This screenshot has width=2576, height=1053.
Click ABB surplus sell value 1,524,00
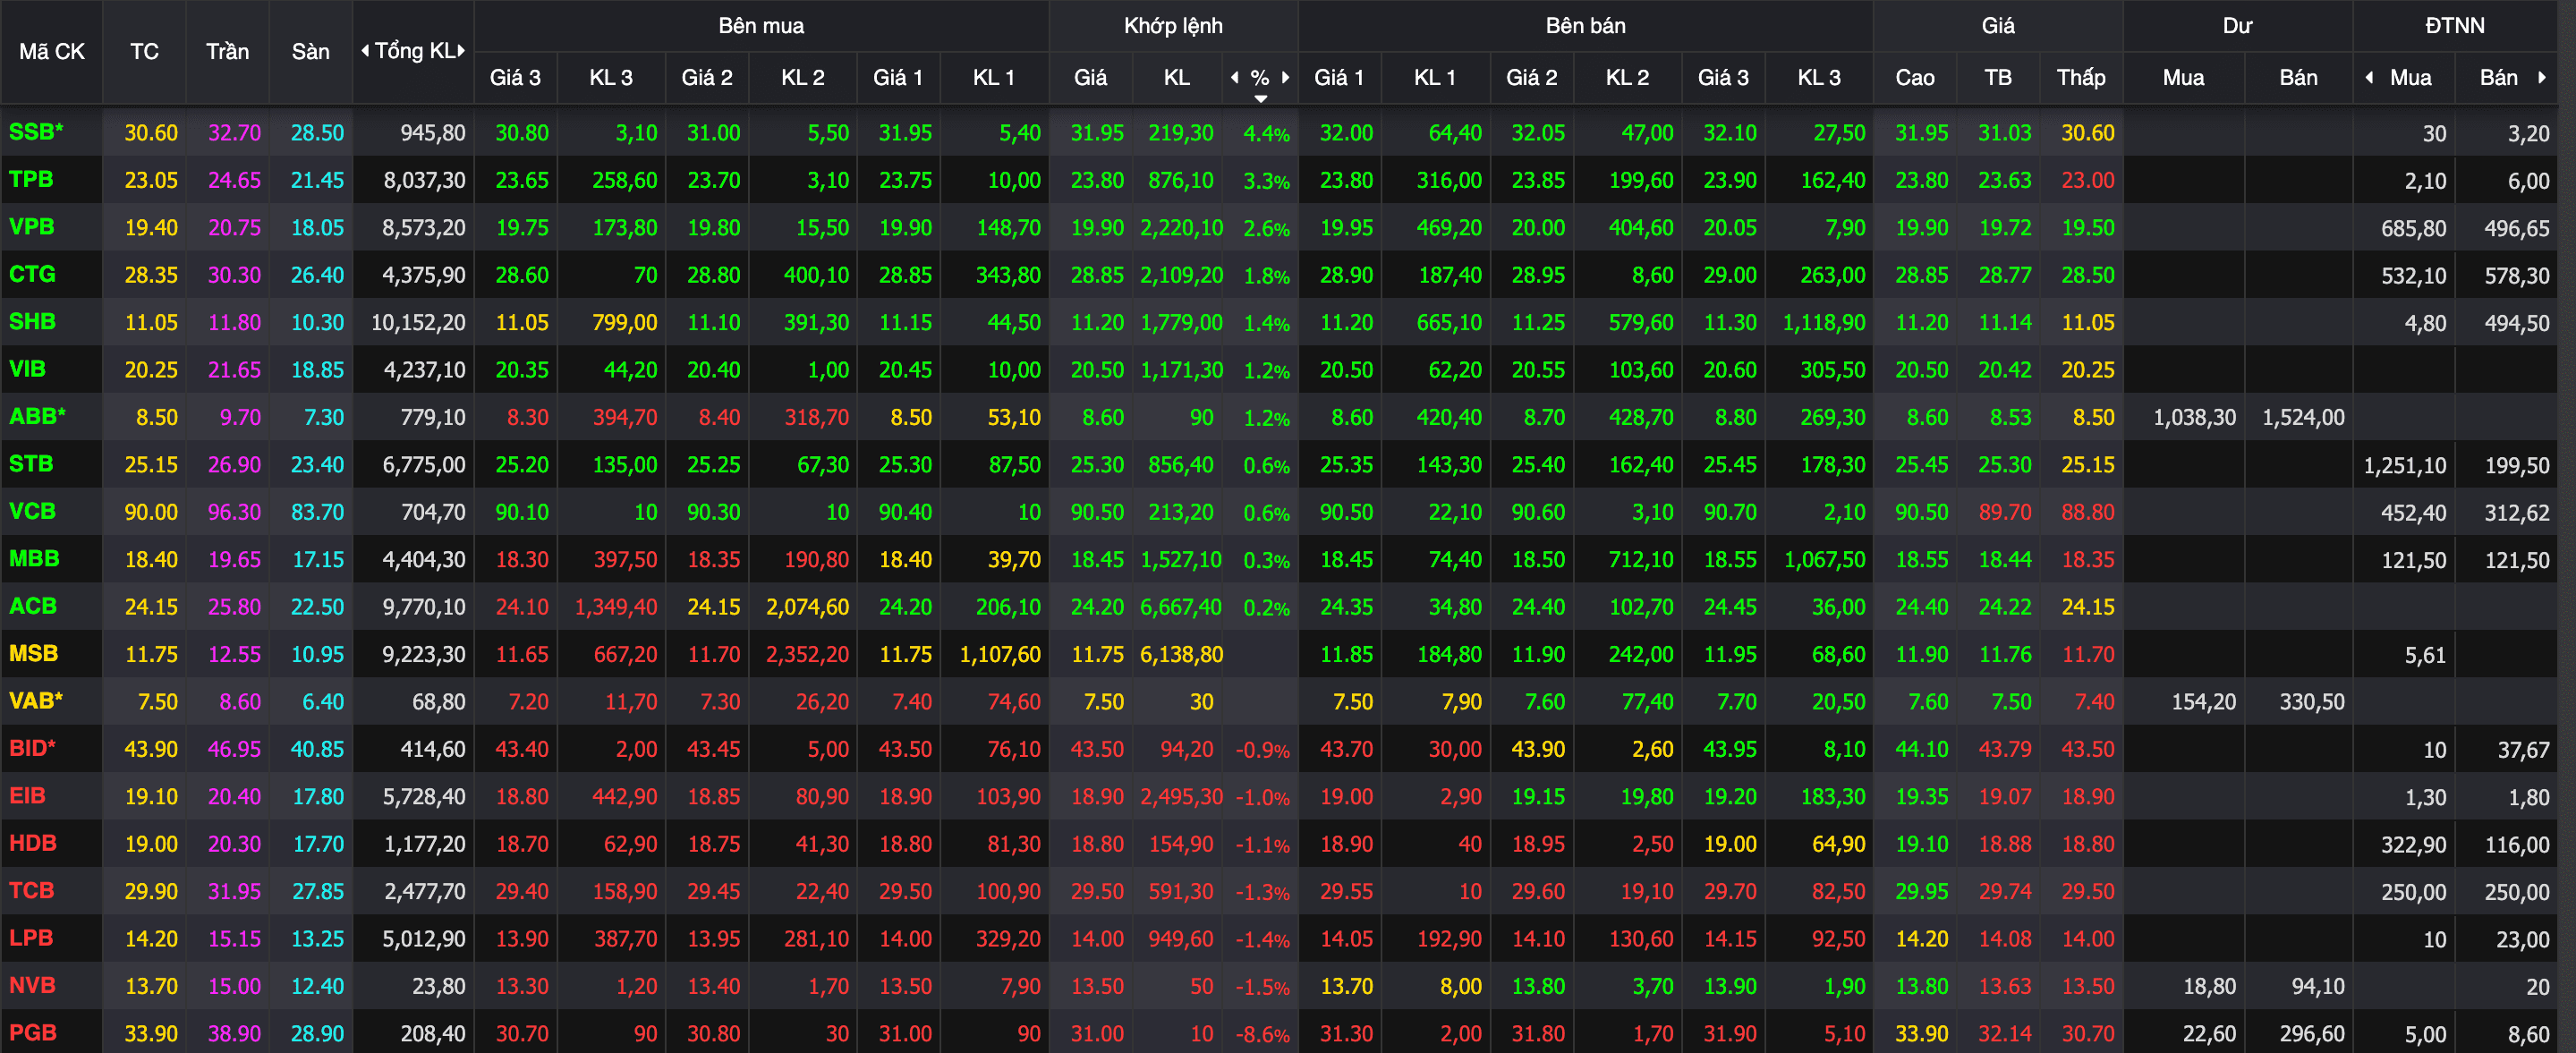pos(2303,417)
